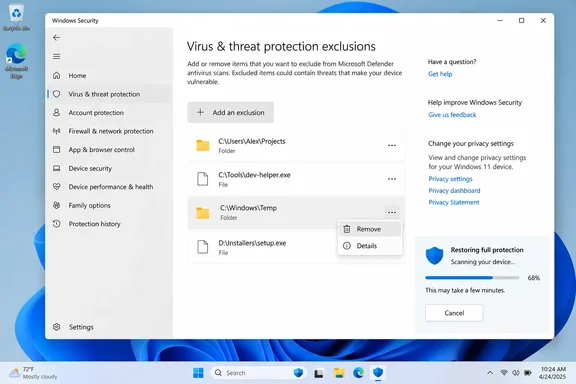The width and height of the screenshot is (576, 384).
Task: Open Give us feedback link
Action: click(x=452, y=115)
